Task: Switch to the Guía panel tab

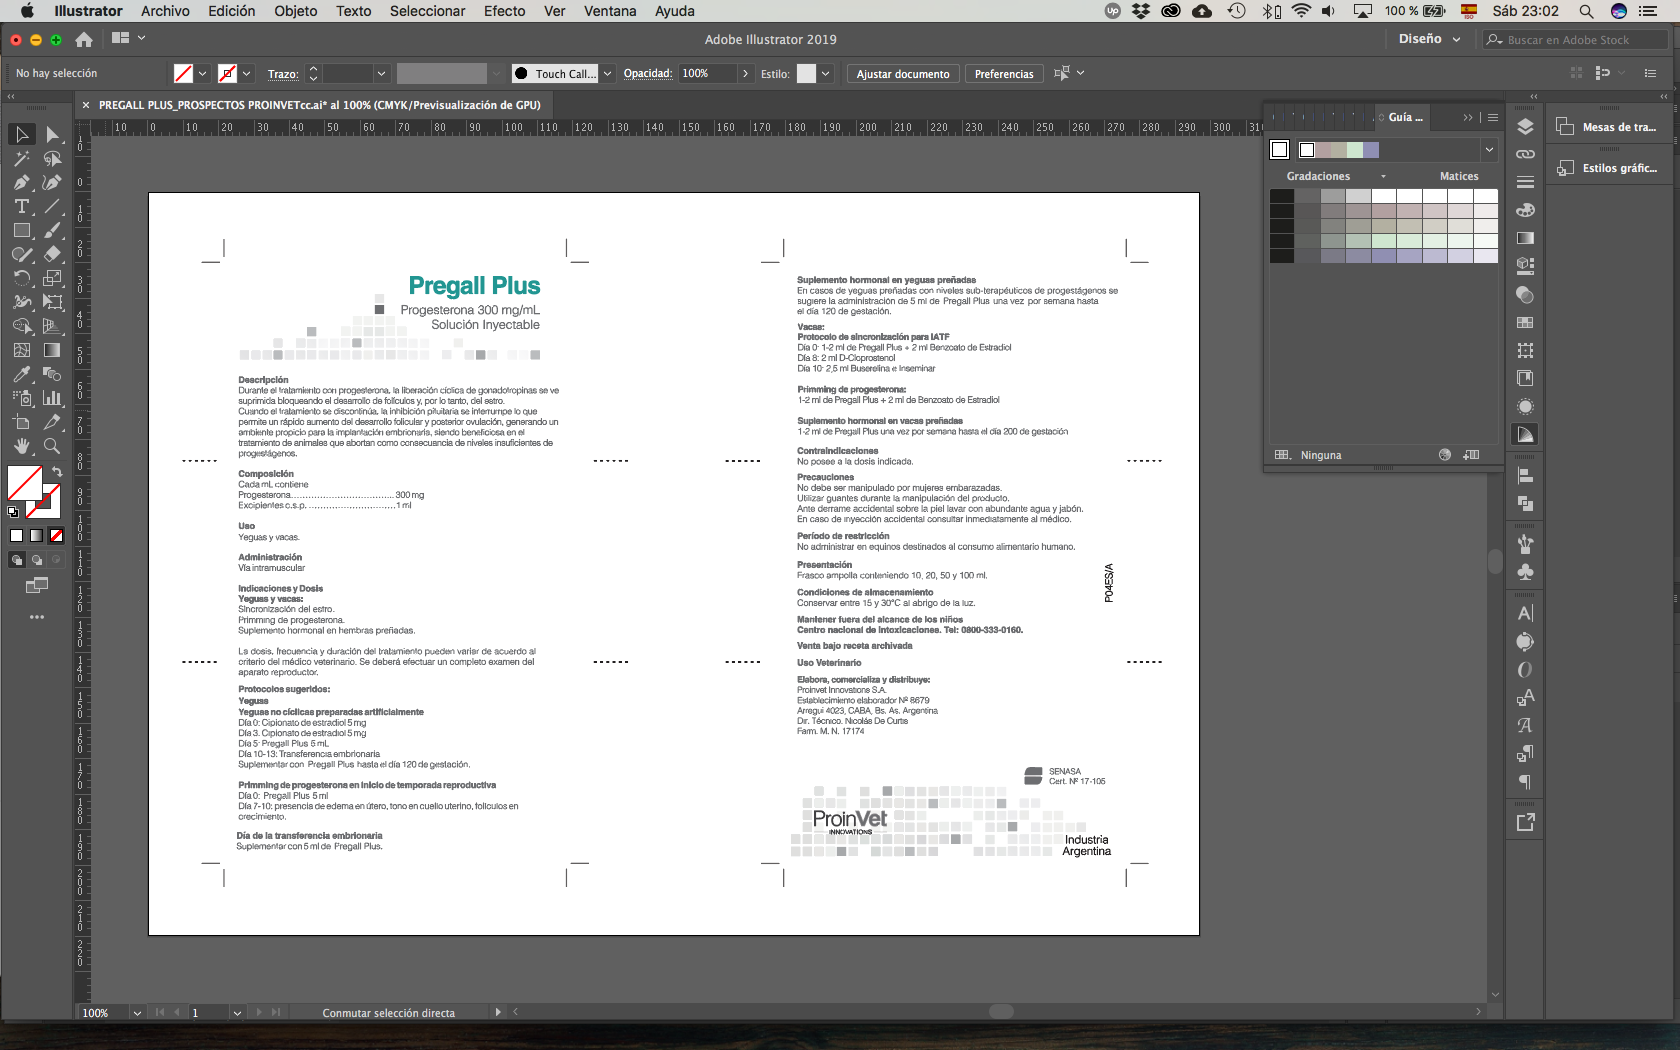Action: pyautogui.click(x=1404, y=117)
